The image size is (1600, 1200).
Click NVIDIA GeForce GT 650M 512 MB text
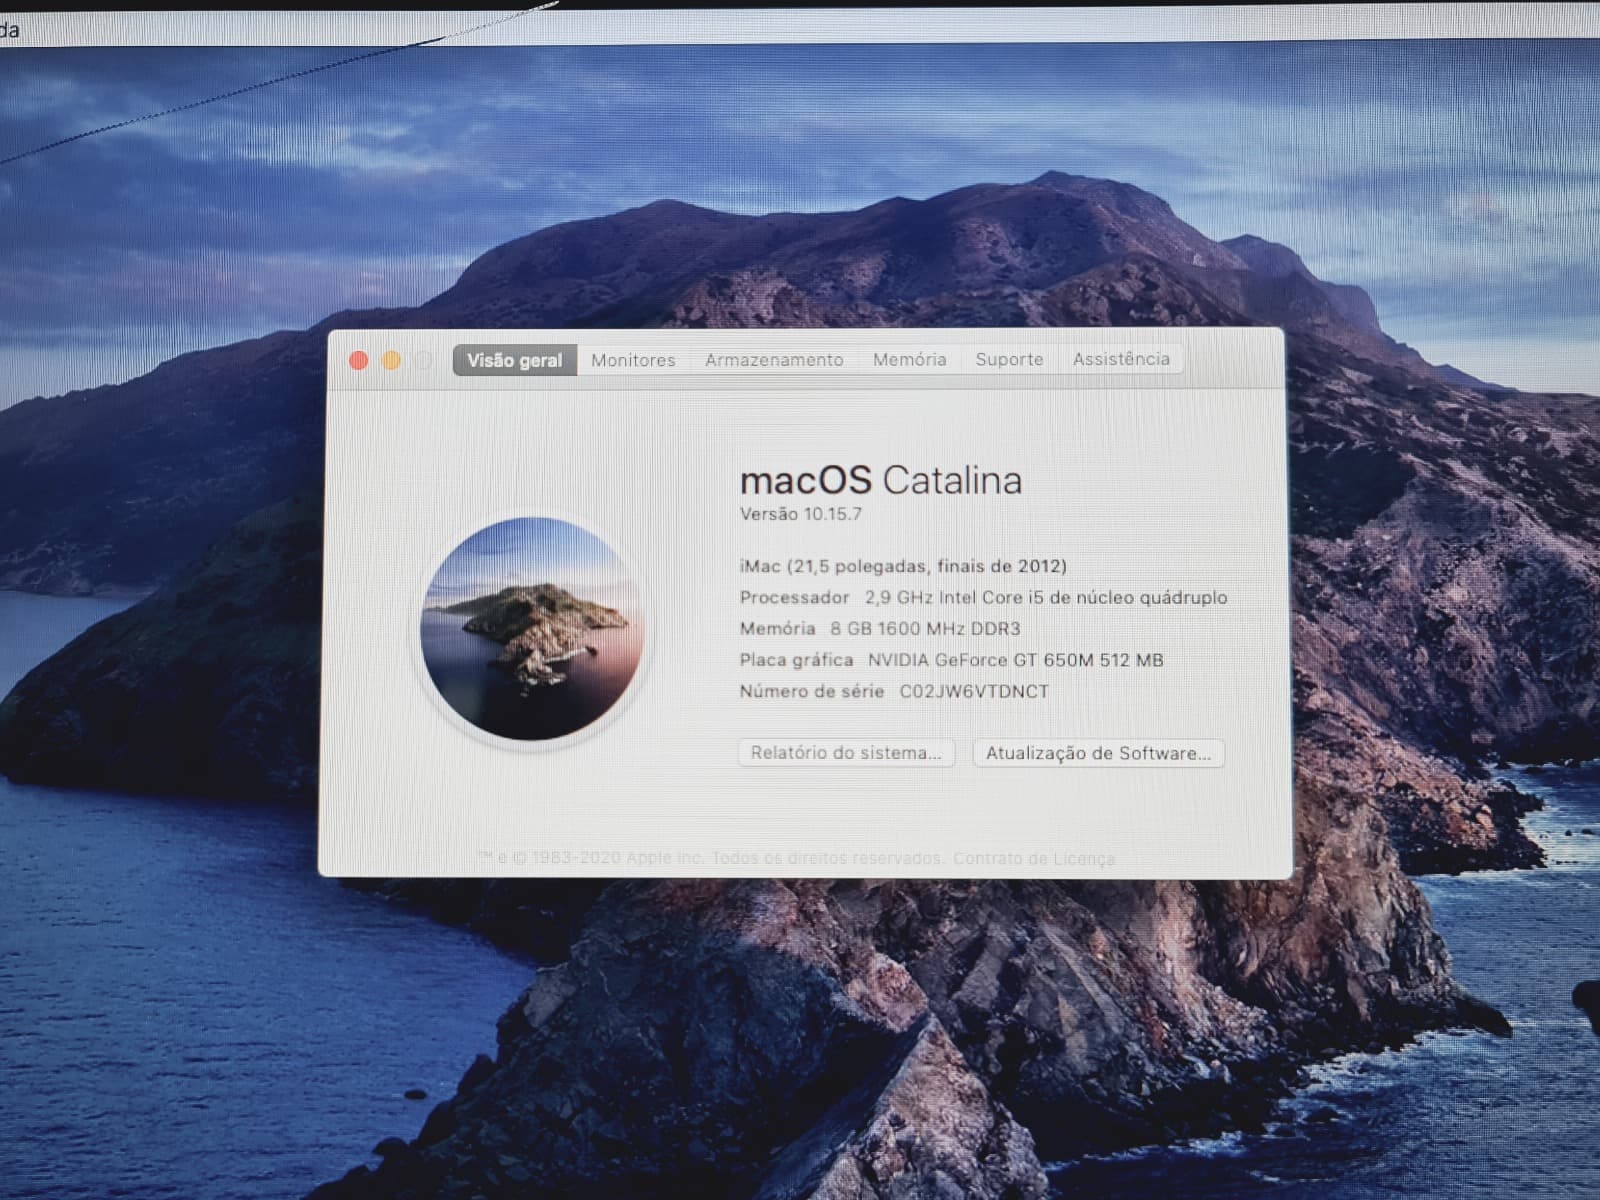tap(1015, 660)
